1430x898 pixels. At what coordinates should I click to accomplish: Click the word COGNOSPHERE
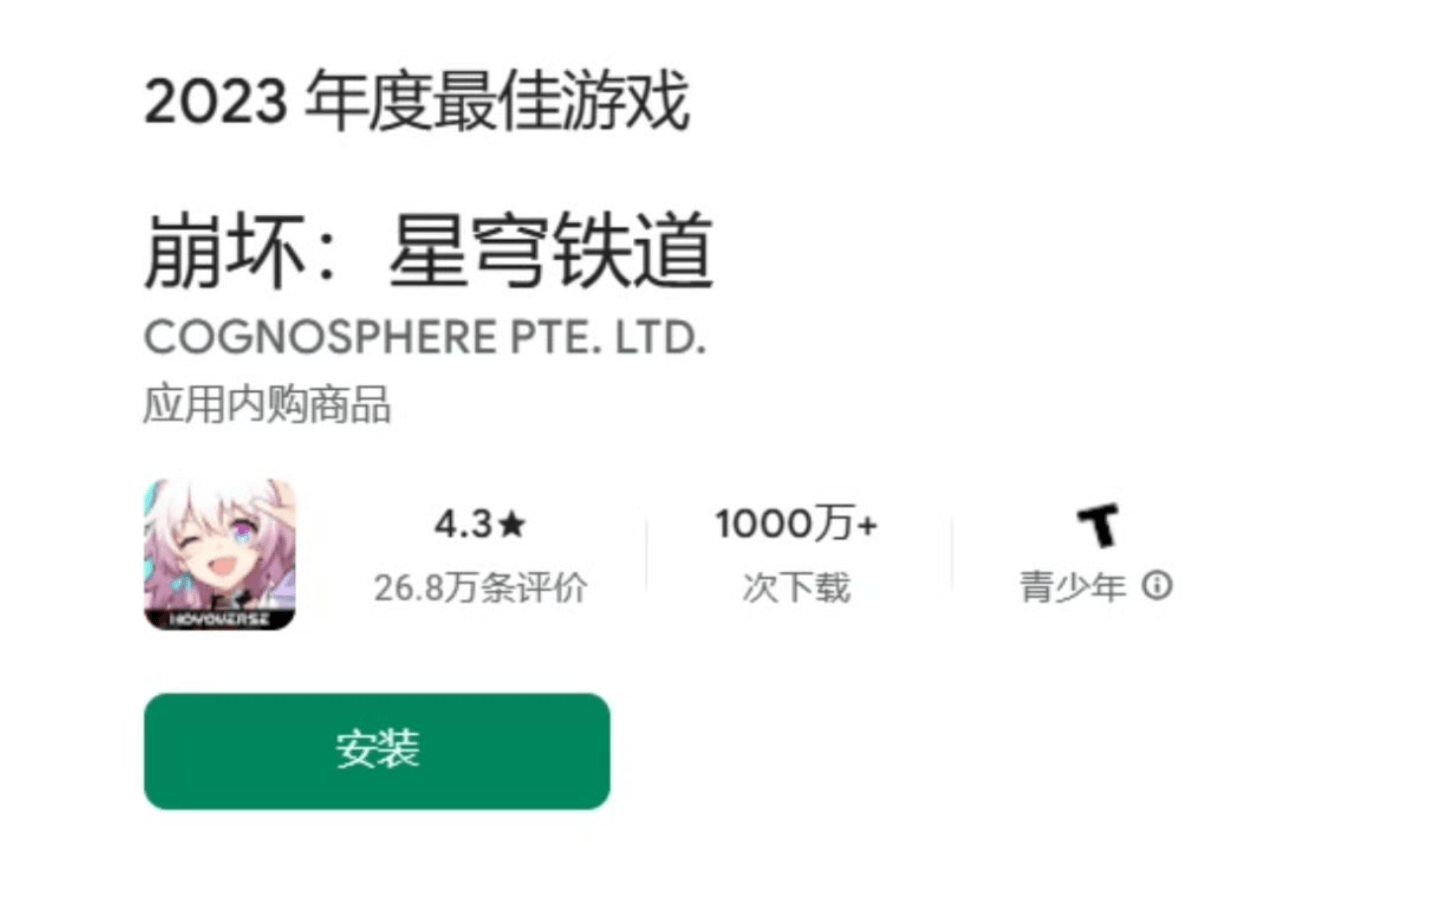(x=320, y=338)
